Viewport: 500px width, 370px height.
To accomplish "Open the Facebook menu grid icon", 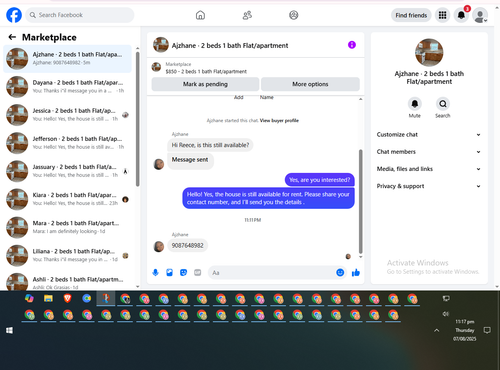I will pos(442,15).
